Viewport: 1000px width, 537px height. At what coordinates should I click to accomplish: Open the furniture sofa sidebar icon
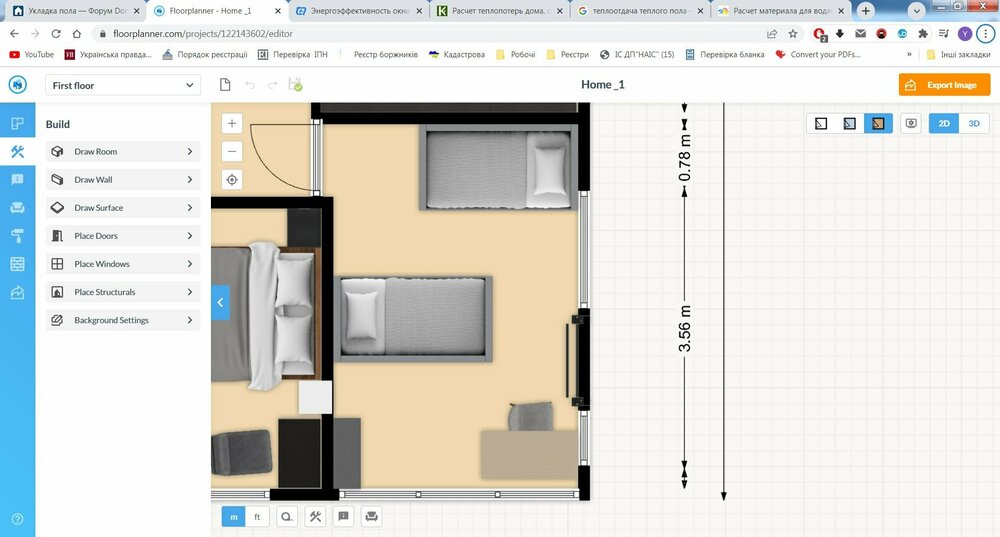pos(17,208)
